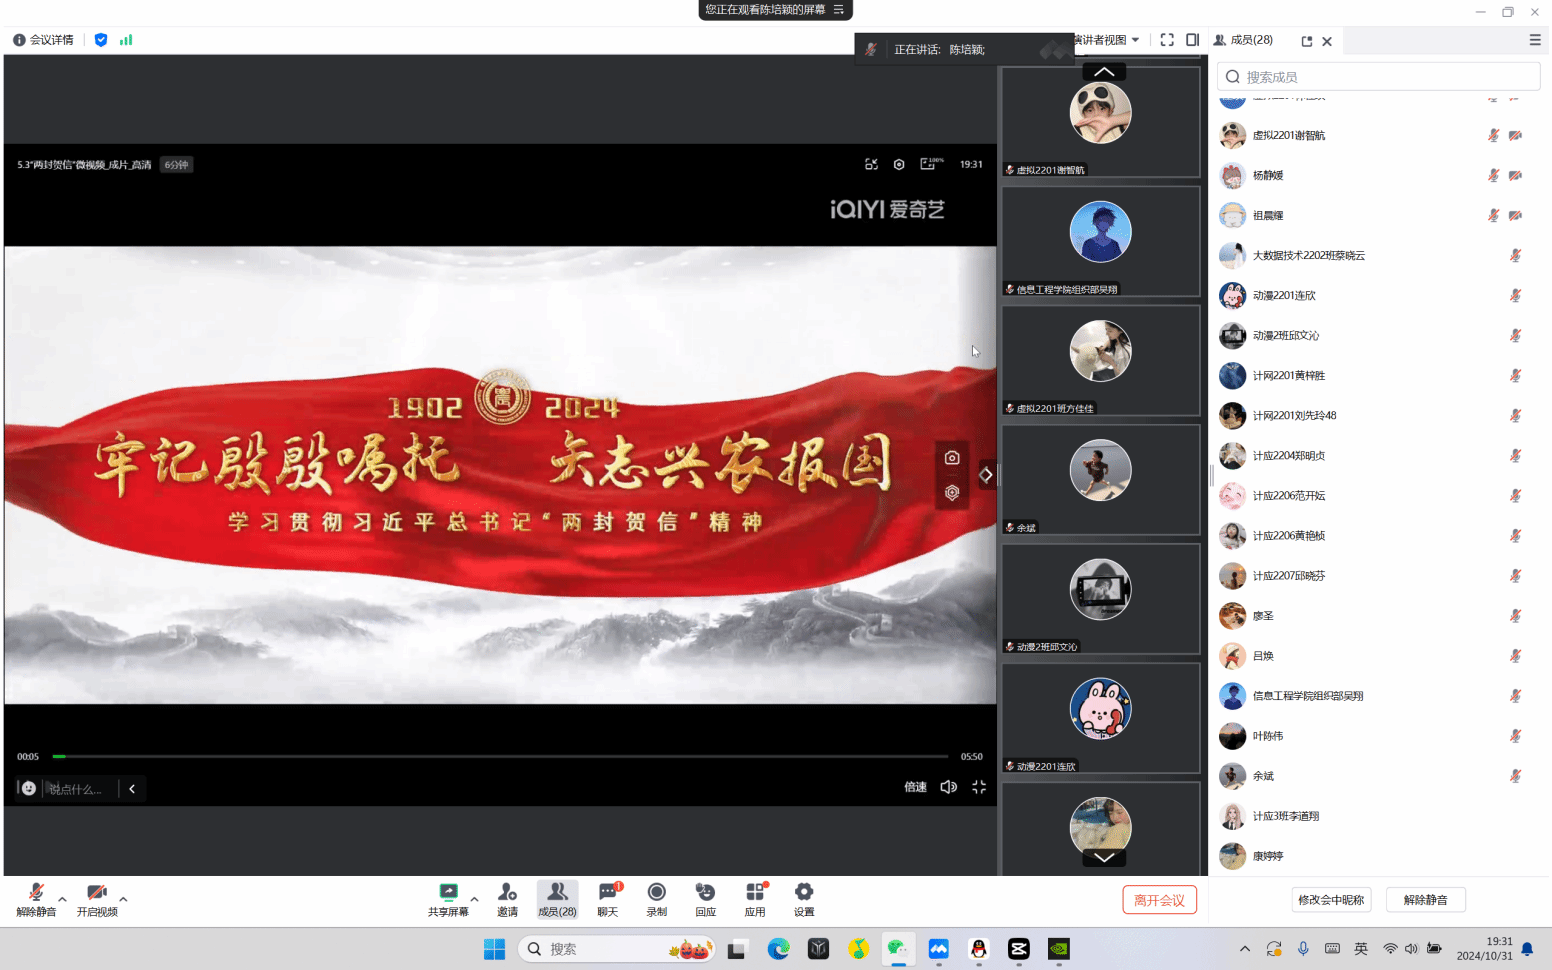Open the Reactions (回应) icon
Viewport: 1552px width, 970px height.
(x=705, y=898)
